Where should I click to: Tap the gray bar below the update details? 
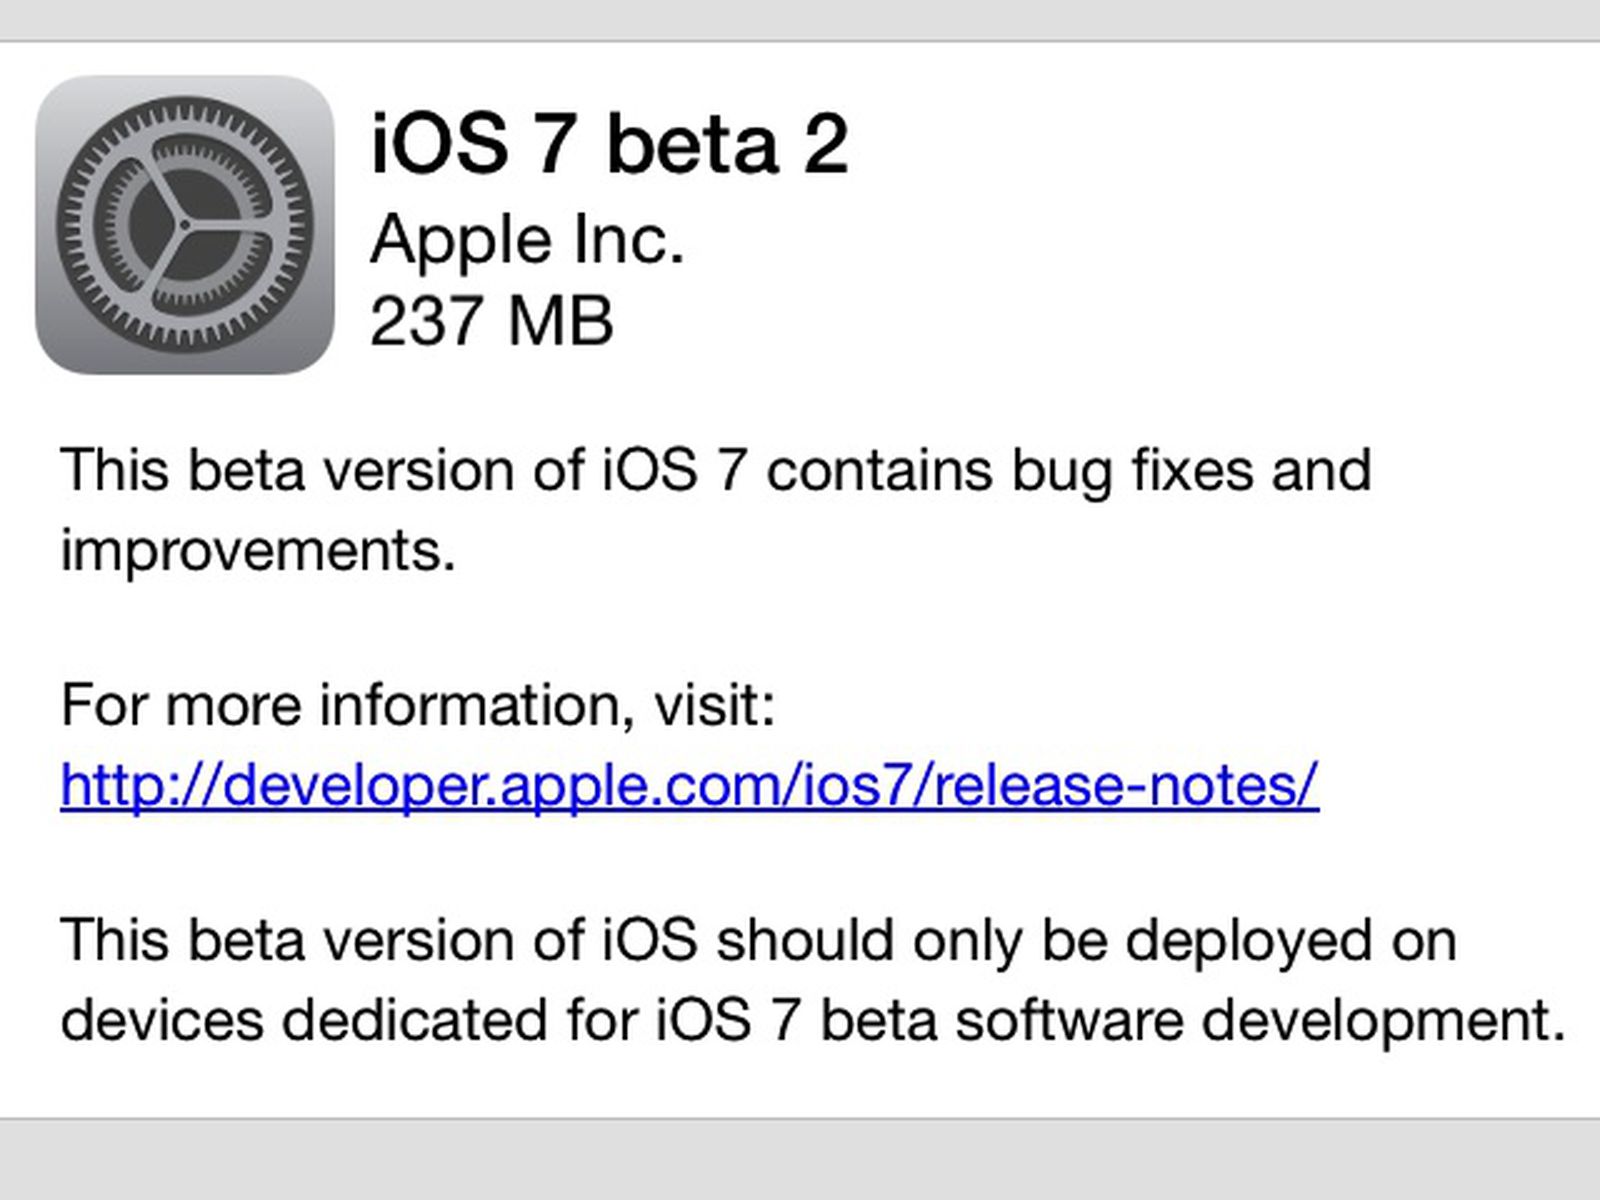pyautogui.click(x=800, y=1160)
